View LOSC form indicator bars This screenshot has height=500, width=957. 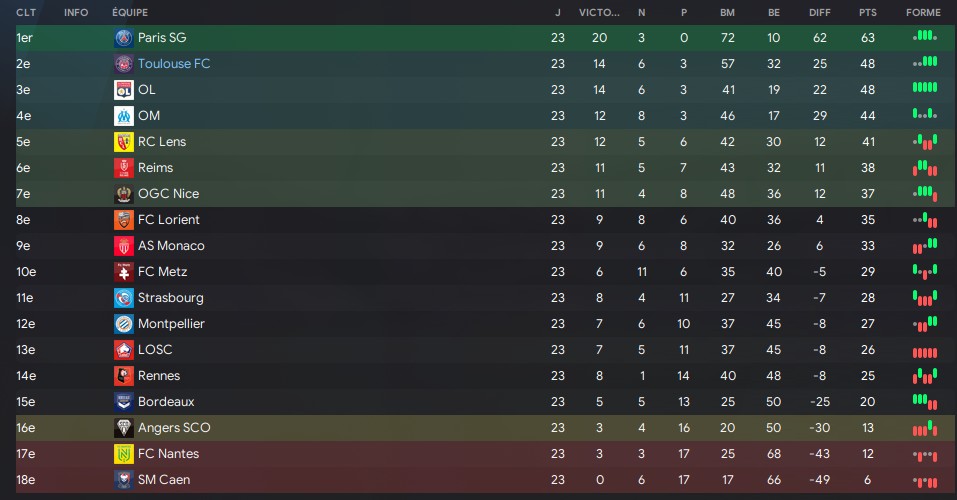point(925,352)
